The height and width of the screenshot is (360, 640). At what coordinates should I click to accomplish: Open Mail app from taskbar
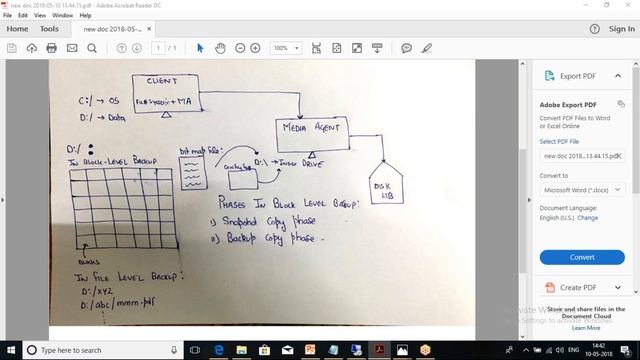pos(287,350)
